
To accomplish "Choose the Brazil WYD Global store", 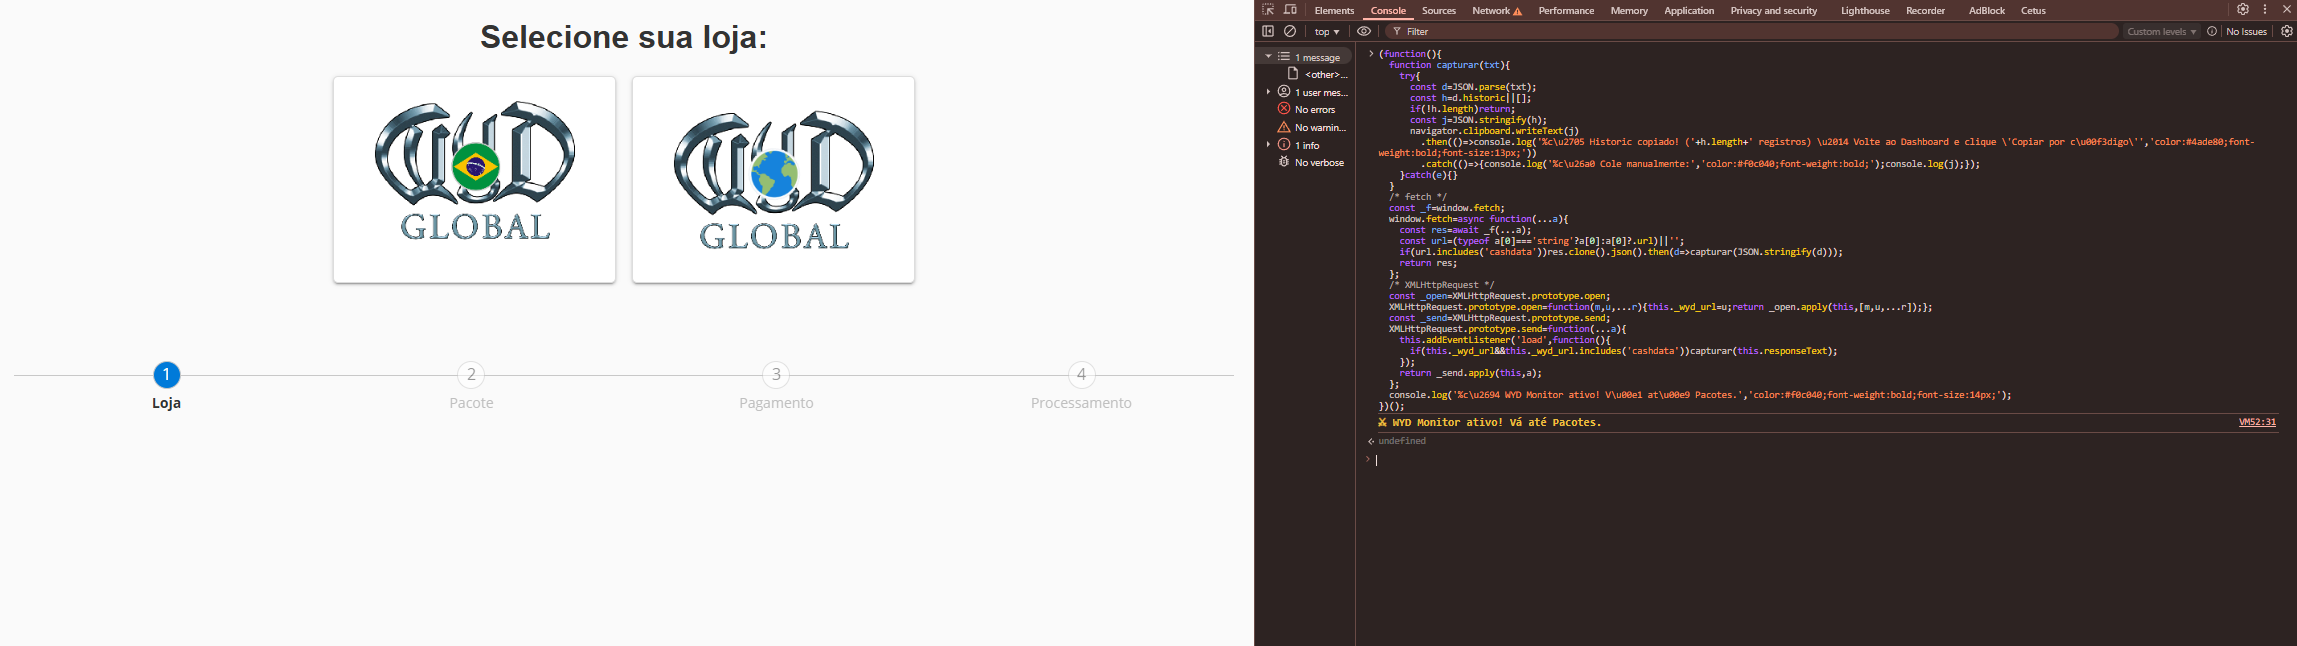I will [x=474, y=180].
